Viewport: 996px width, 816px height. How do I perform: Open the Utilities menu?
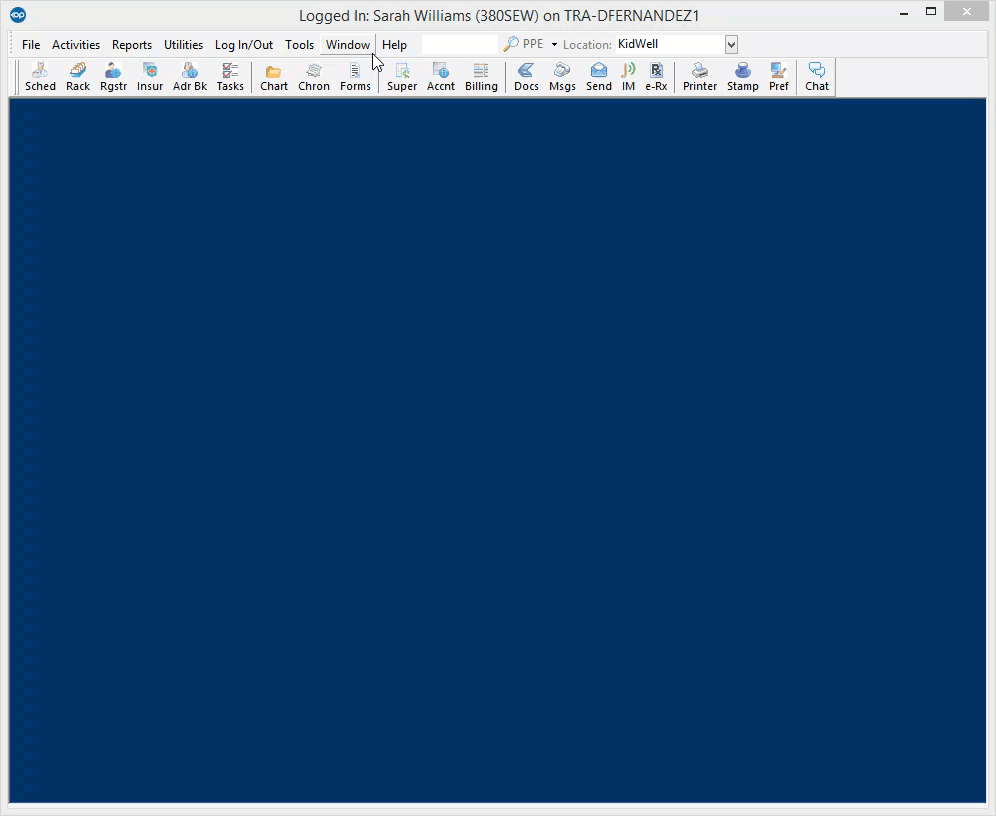(184, 45)
